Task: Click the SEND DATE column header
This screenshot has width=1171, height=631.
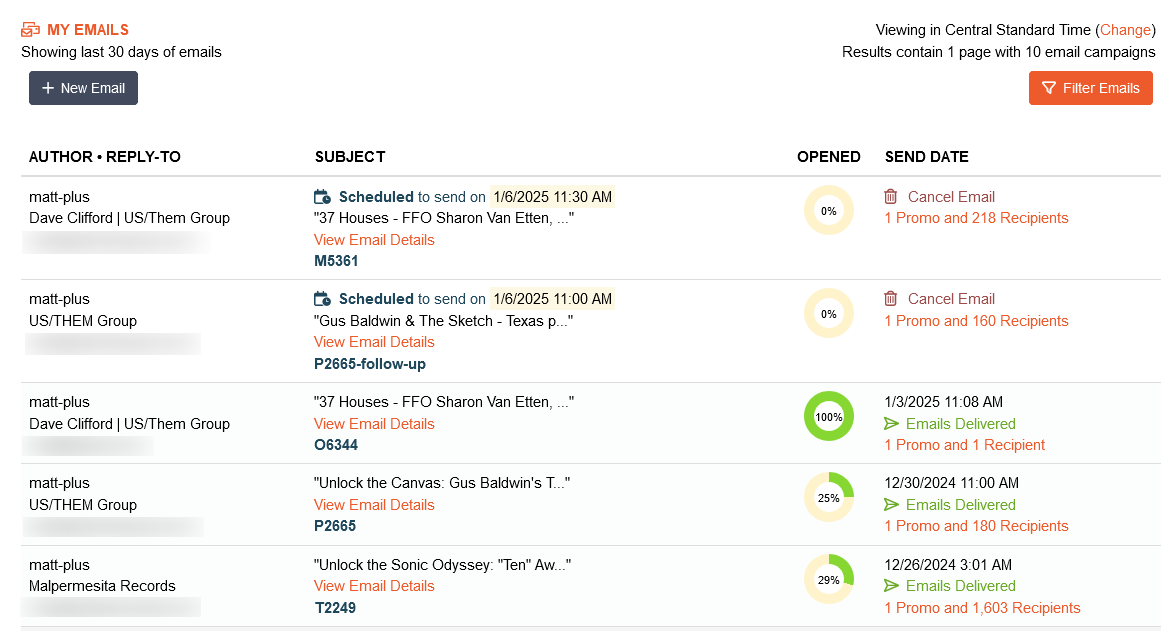Action: [926, 157]
